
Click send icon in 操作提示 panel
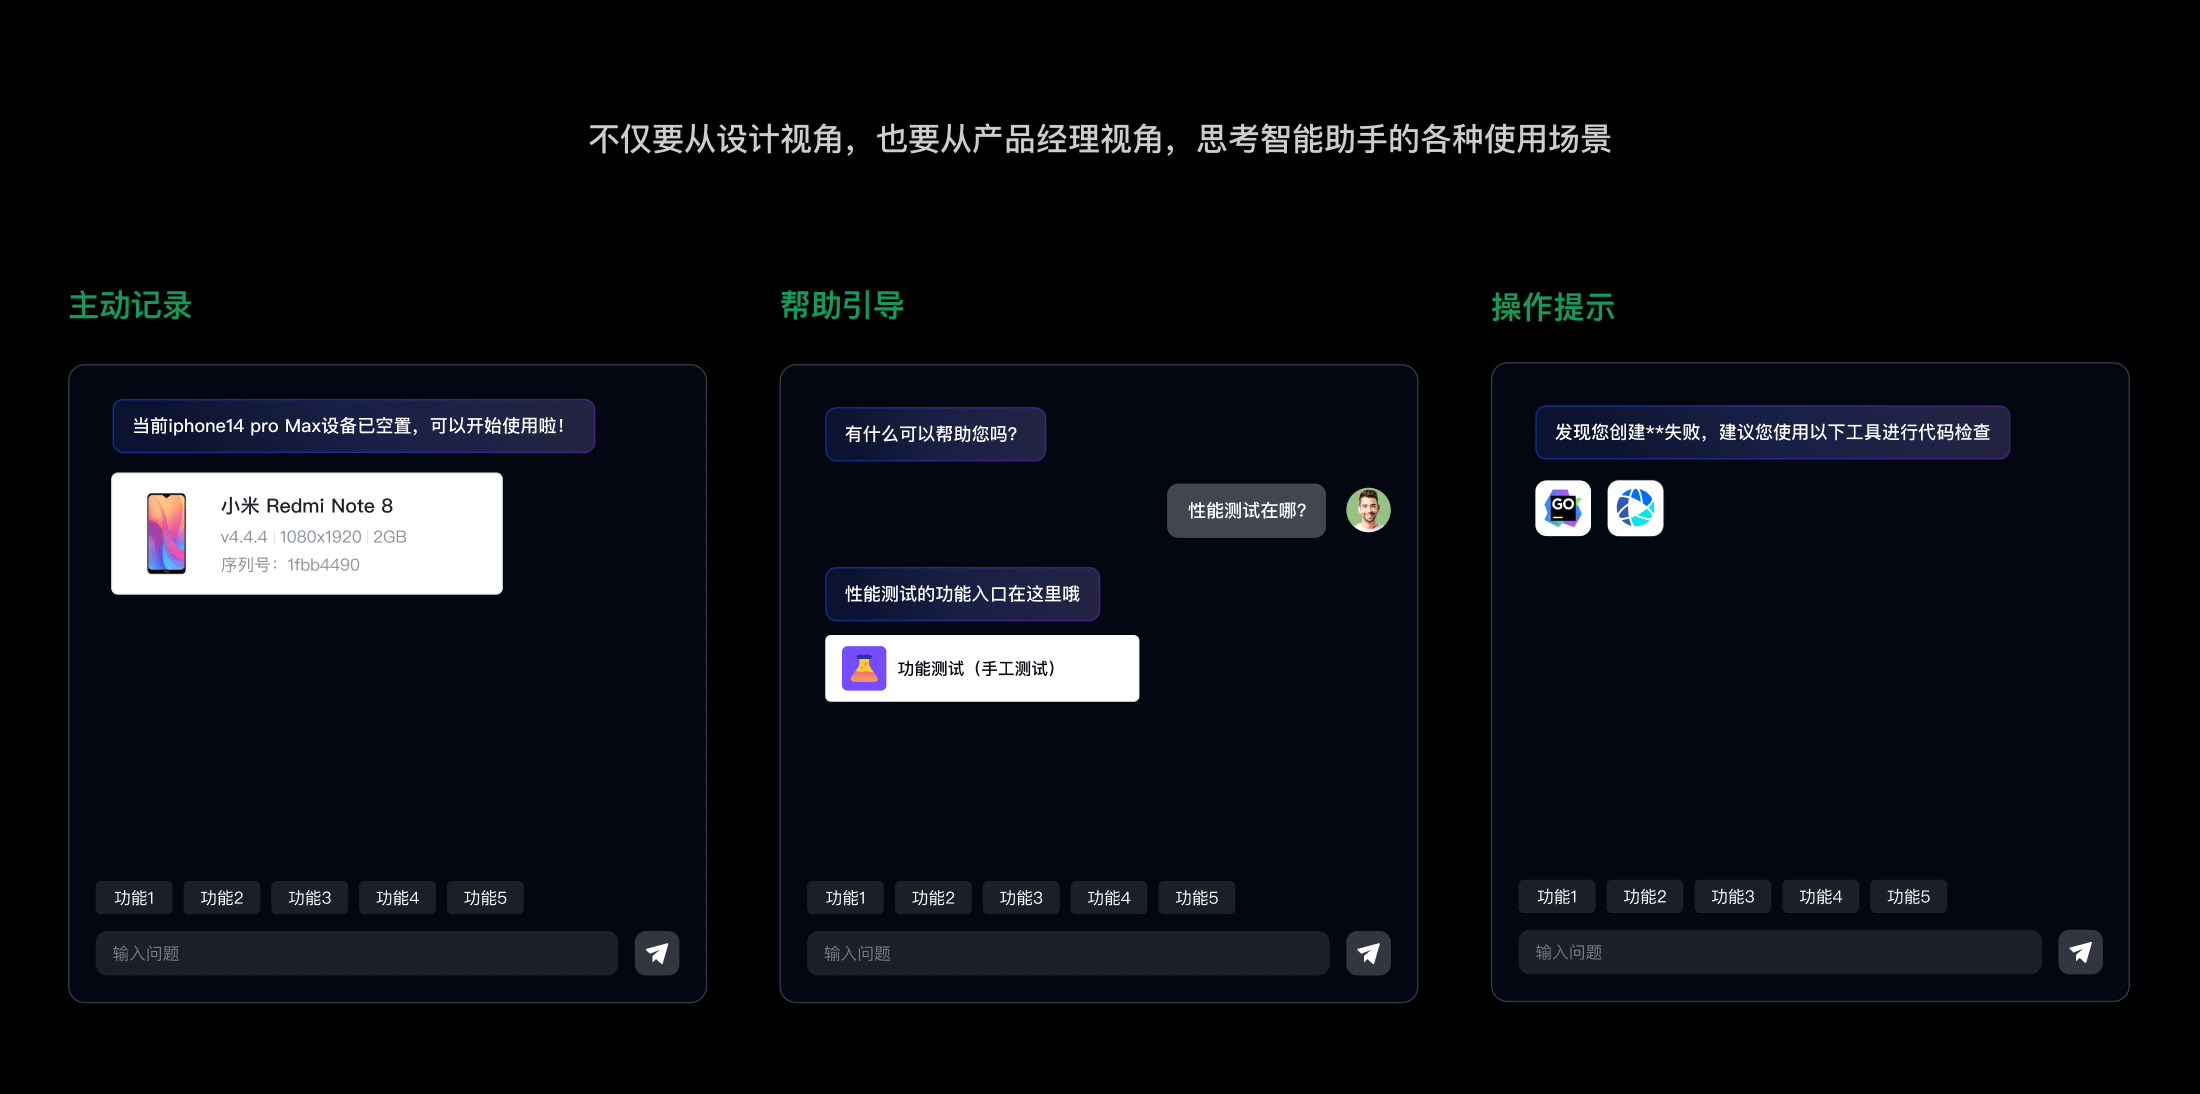[2080, 952]
